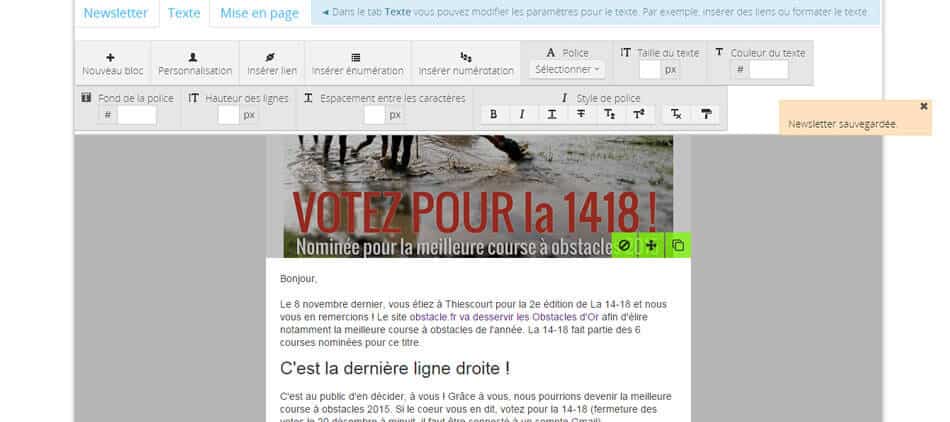The width and height of the screenshot is (950, 422).
Task: Click the blue help hint about tab Texte
Action: pos(596,12)
